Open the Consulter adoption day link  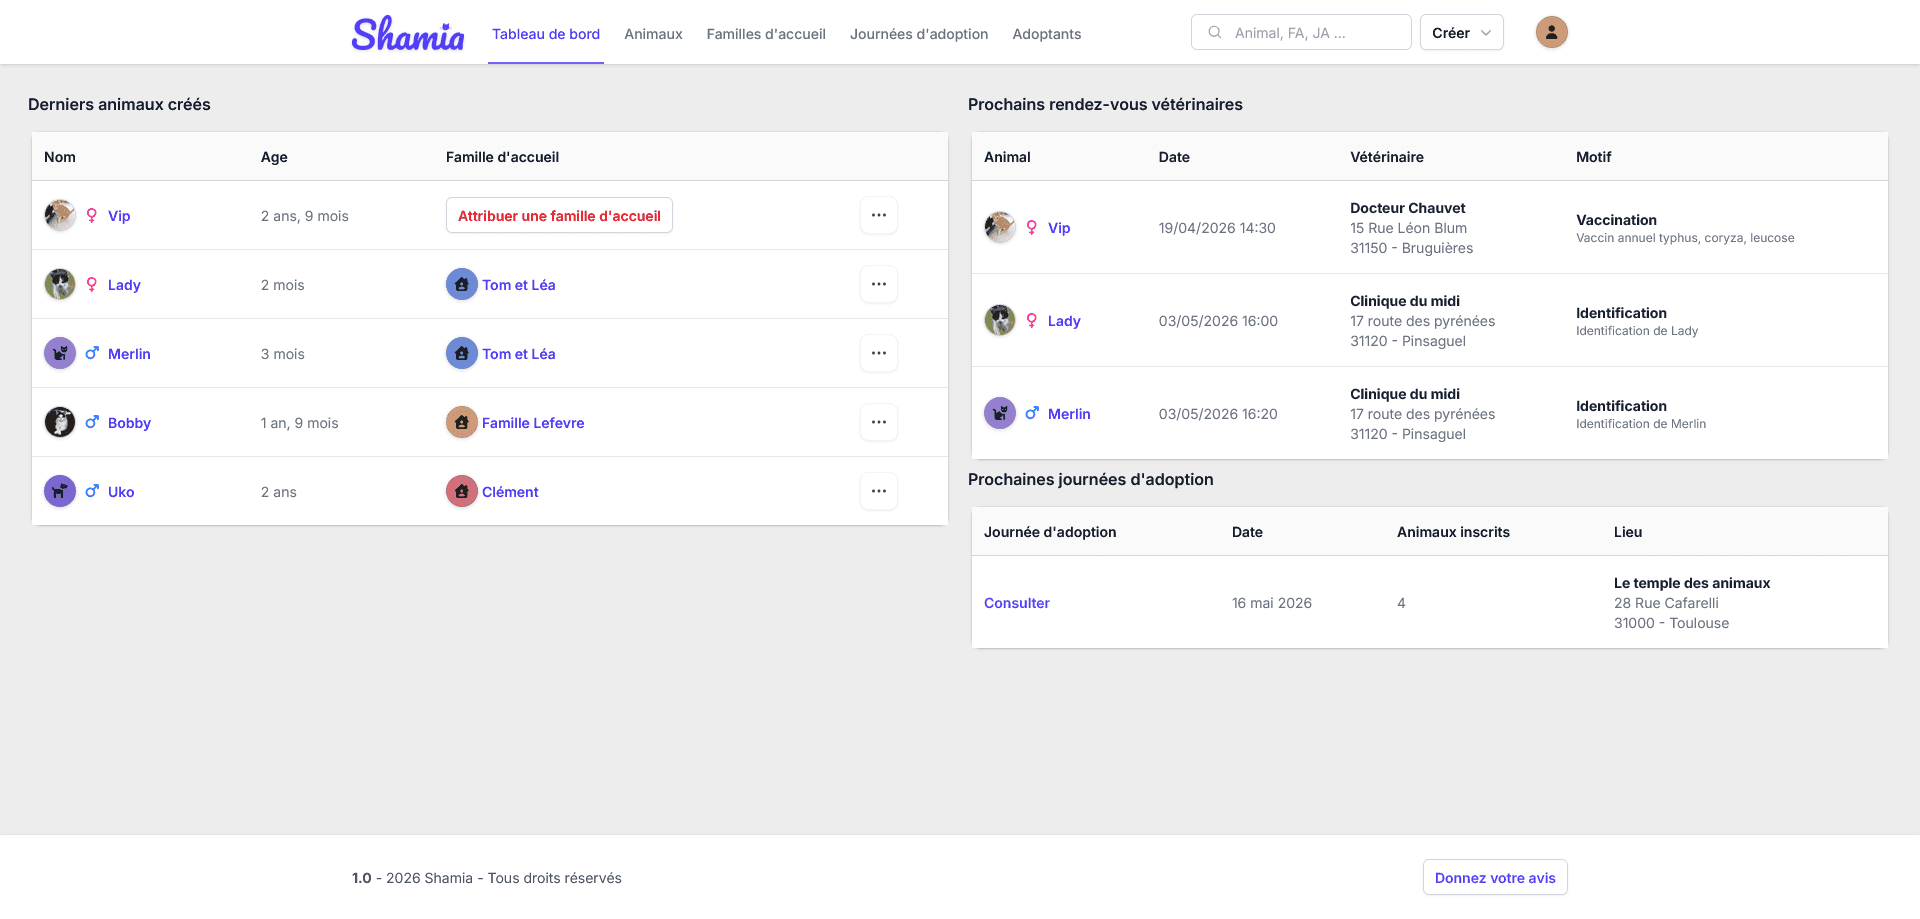pyautogui.click(x=1016, y=603)
